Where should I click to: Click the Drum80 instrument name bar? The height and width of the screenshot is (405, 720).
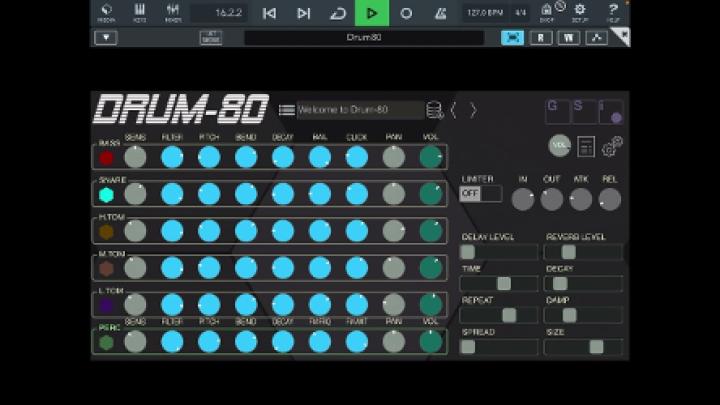pyautogui.click(x=364, y=38)
